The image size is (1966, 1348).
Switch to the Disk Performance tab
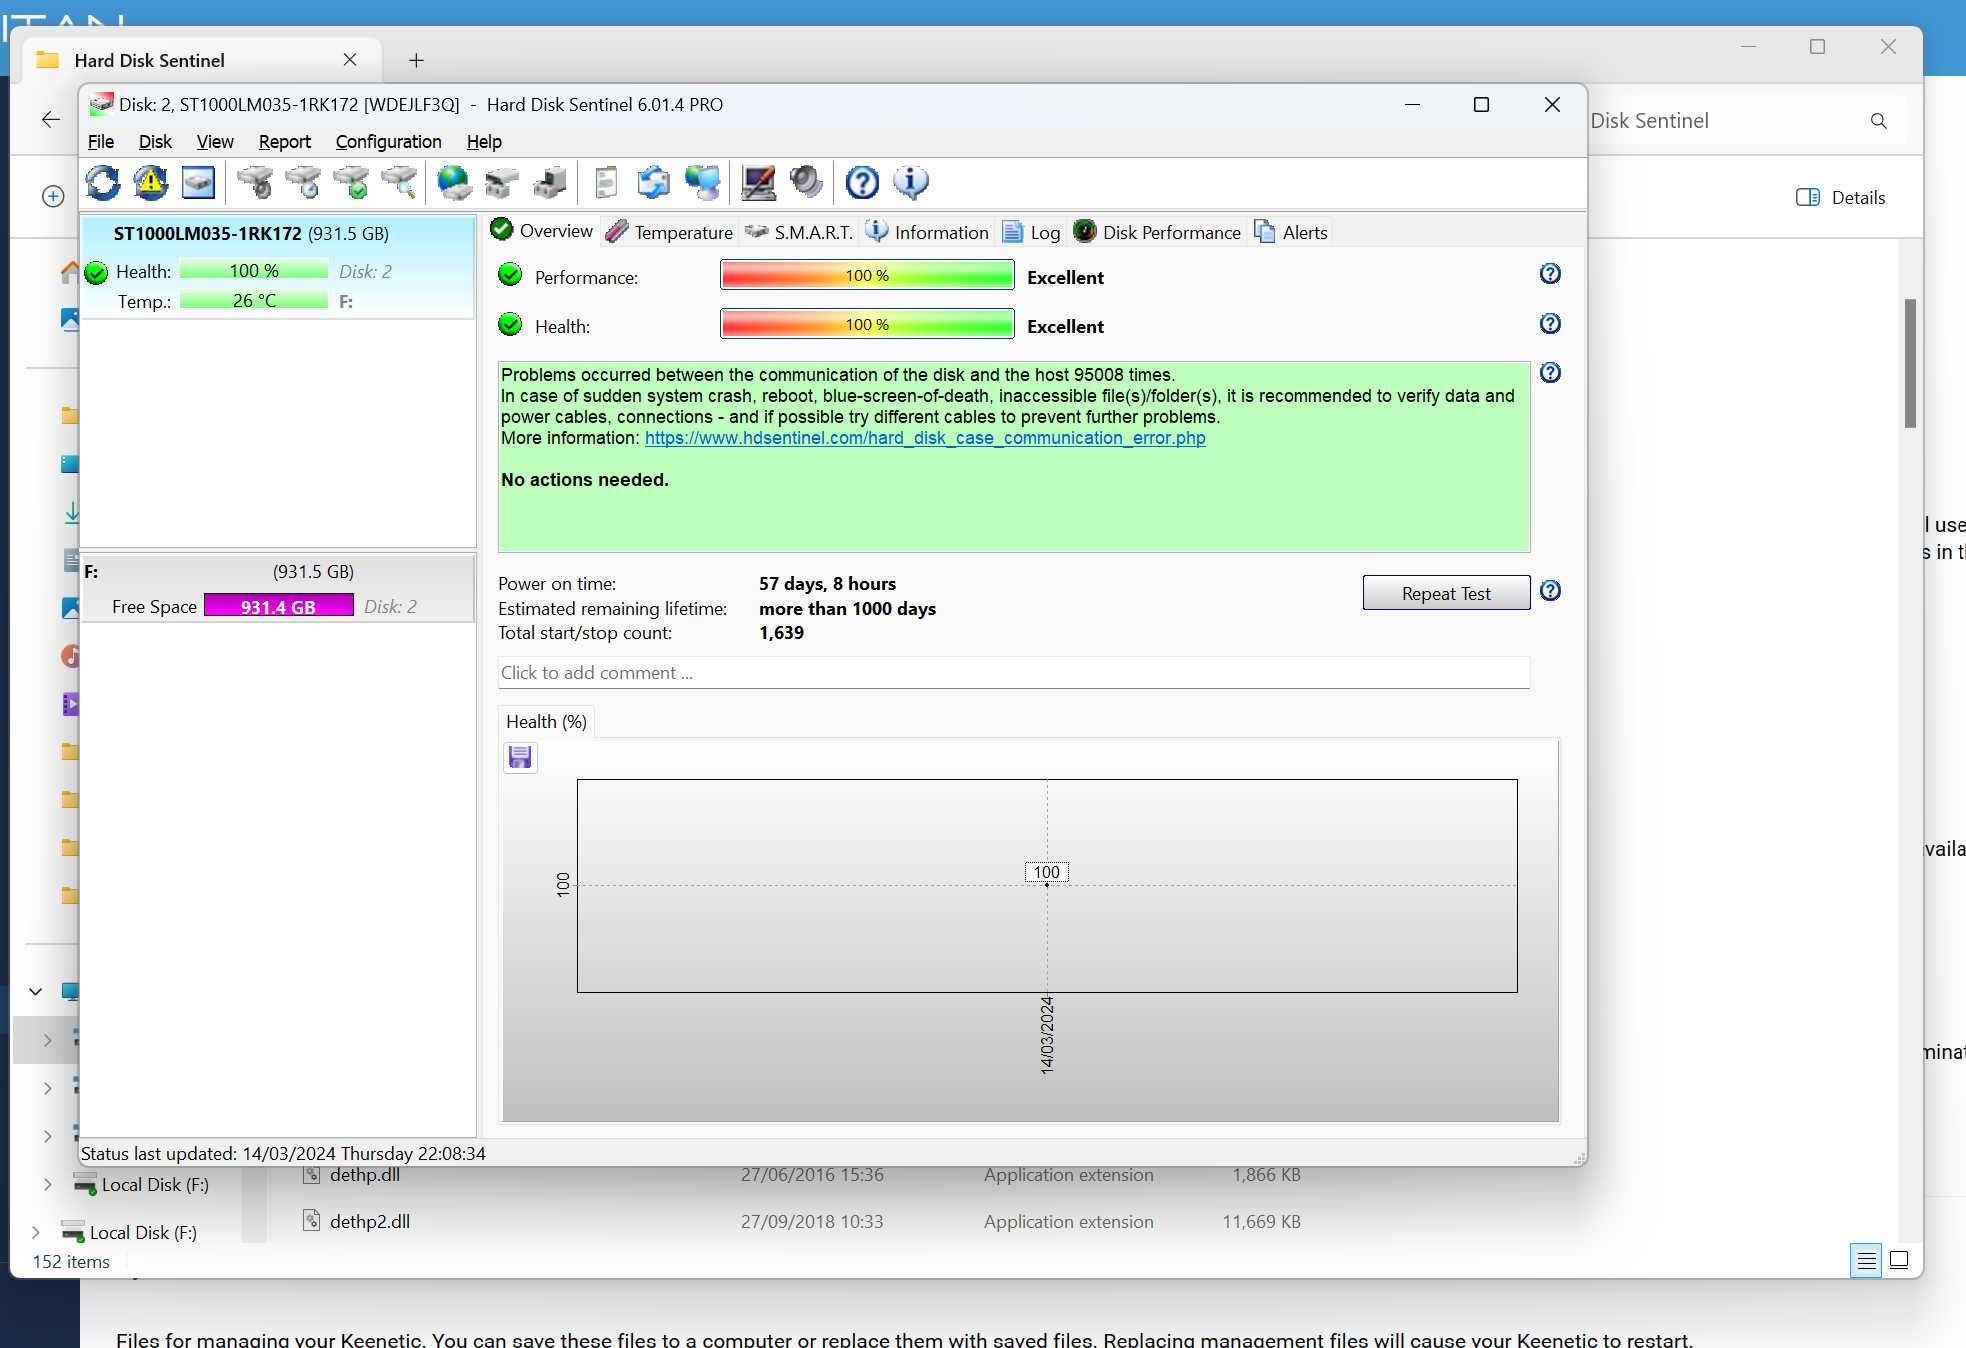(1157, 232)
